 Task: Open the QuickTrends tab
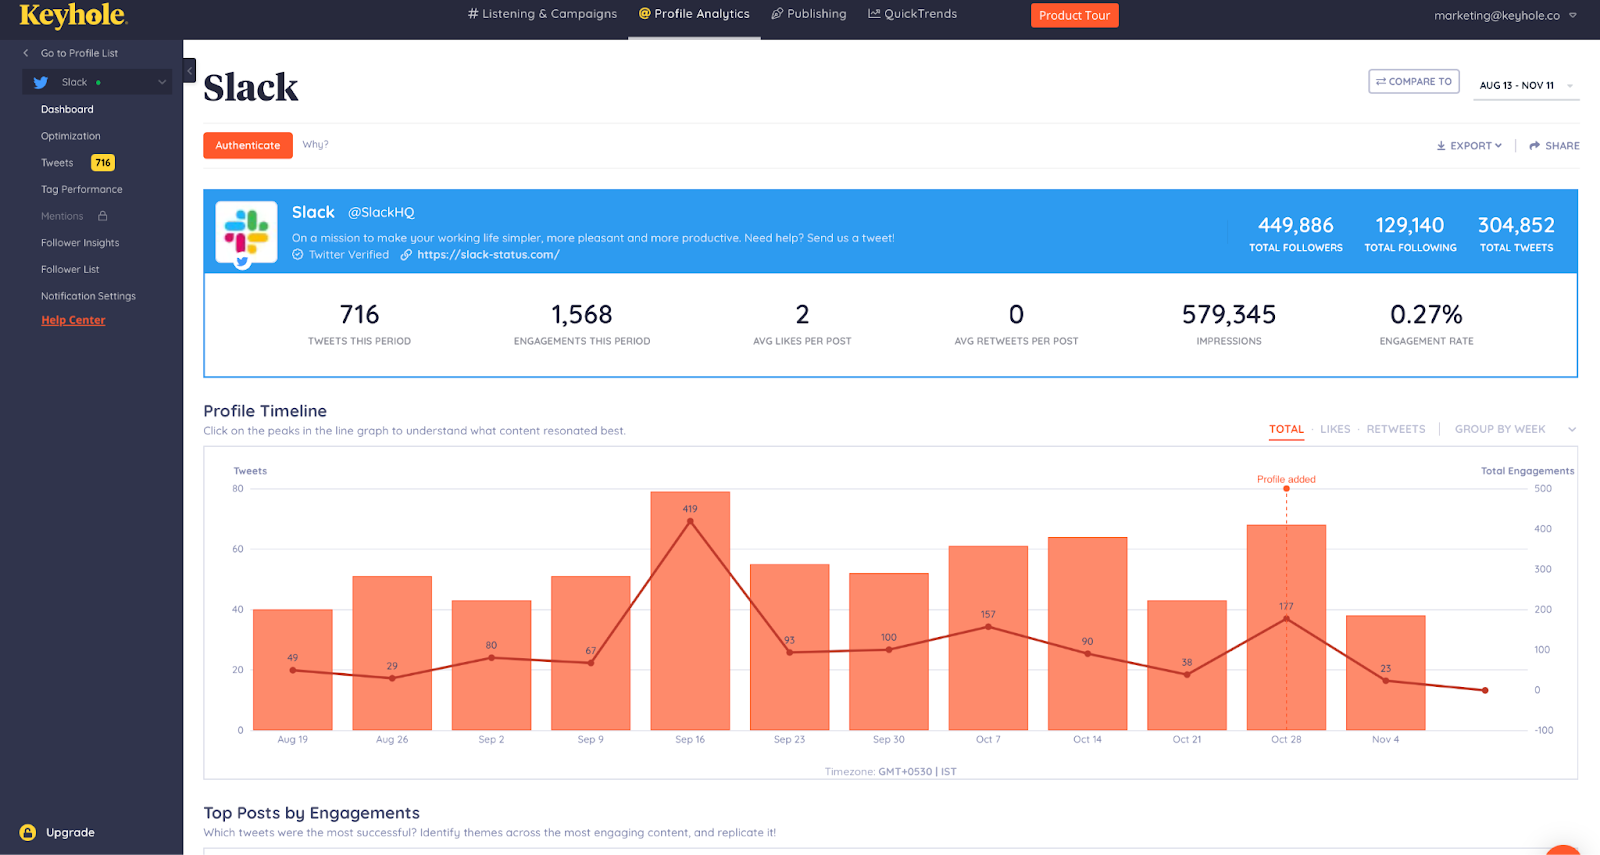point(912,14)
